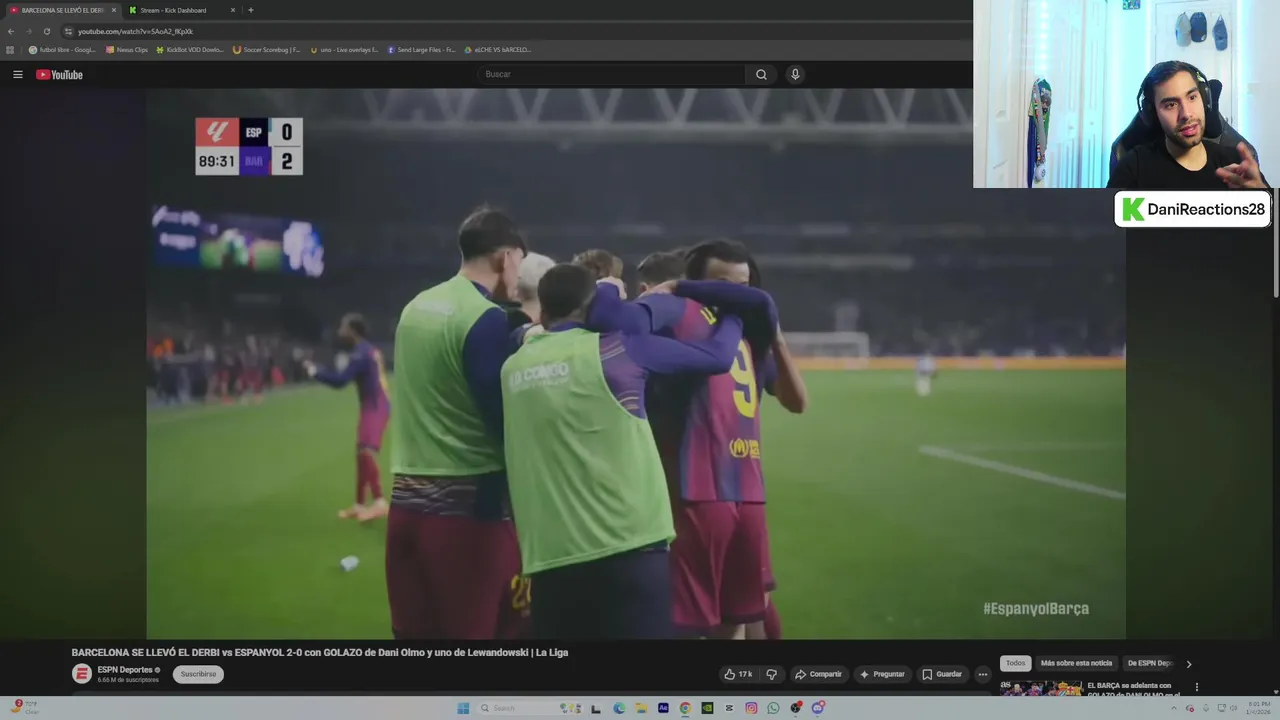Open the Nexus Clips bookmark
Screen dimensions: 1280x720
pos(127,49)
